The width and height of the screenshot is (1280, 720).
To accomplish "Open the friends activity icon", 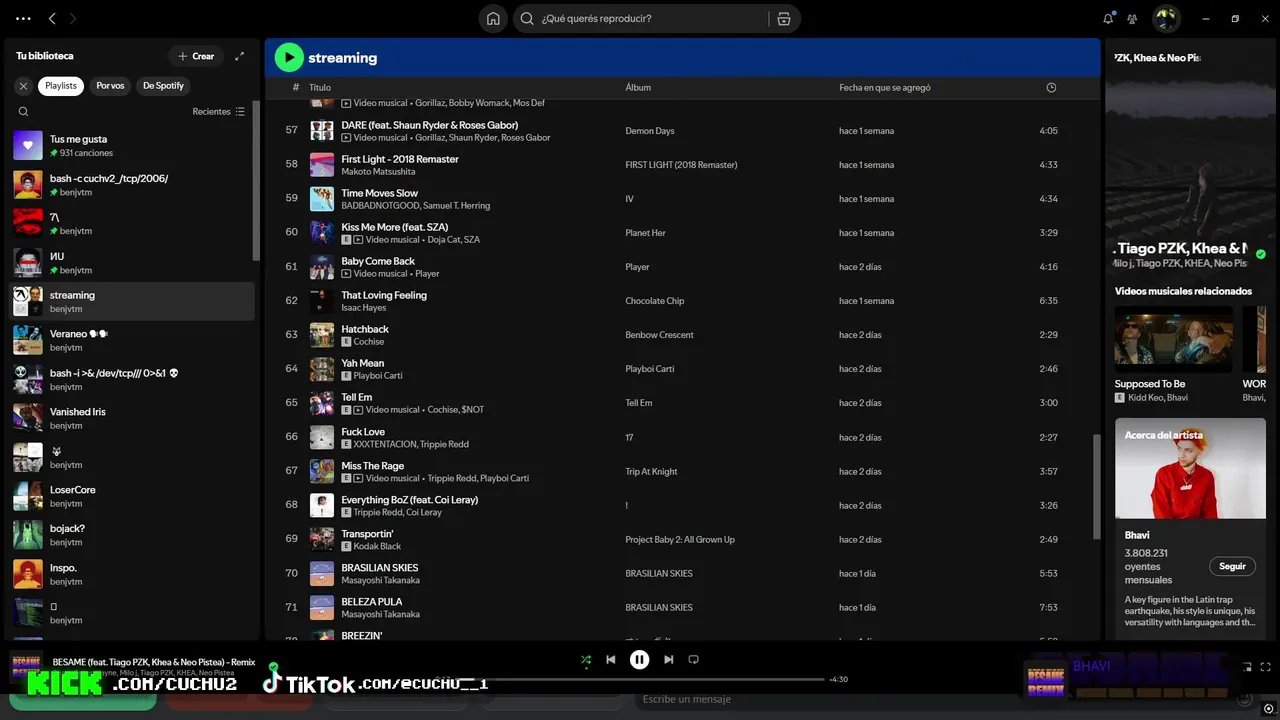I will (x=1133, y=18).
